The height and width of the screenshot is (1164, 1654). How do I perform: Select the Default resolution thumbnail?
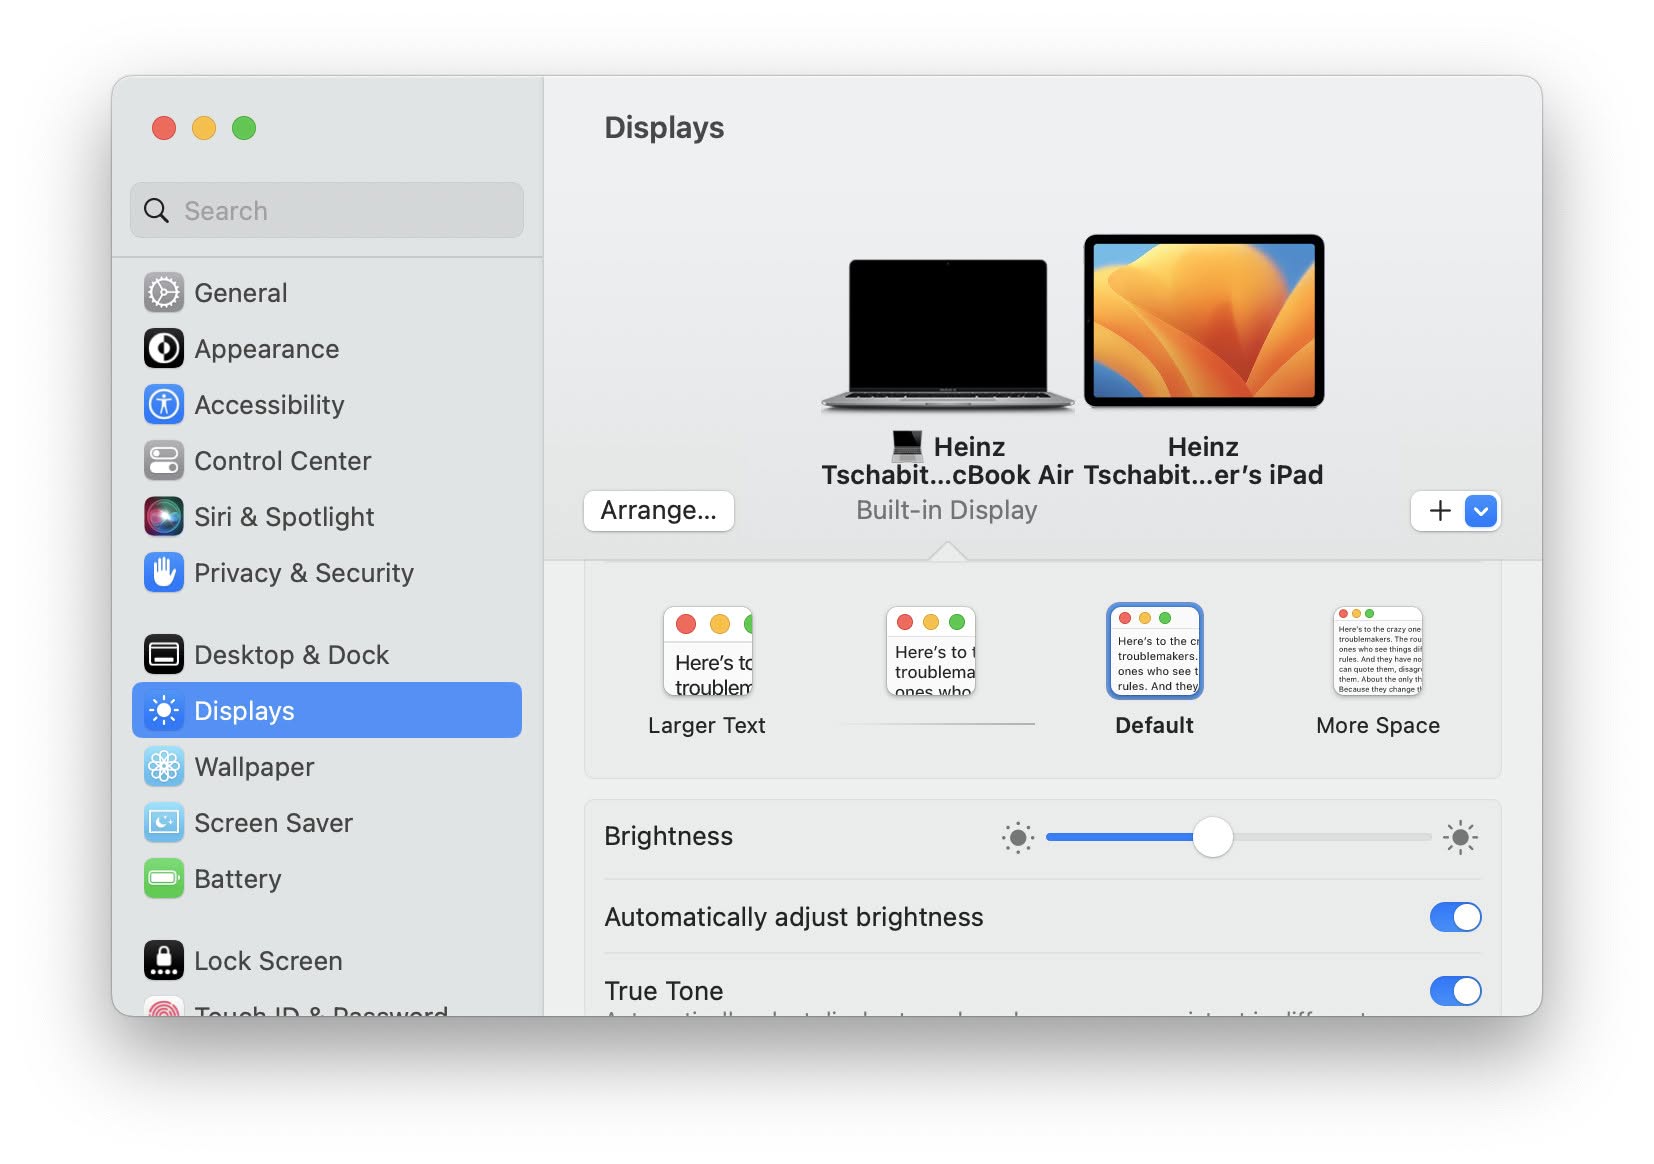pos(1155,651)
